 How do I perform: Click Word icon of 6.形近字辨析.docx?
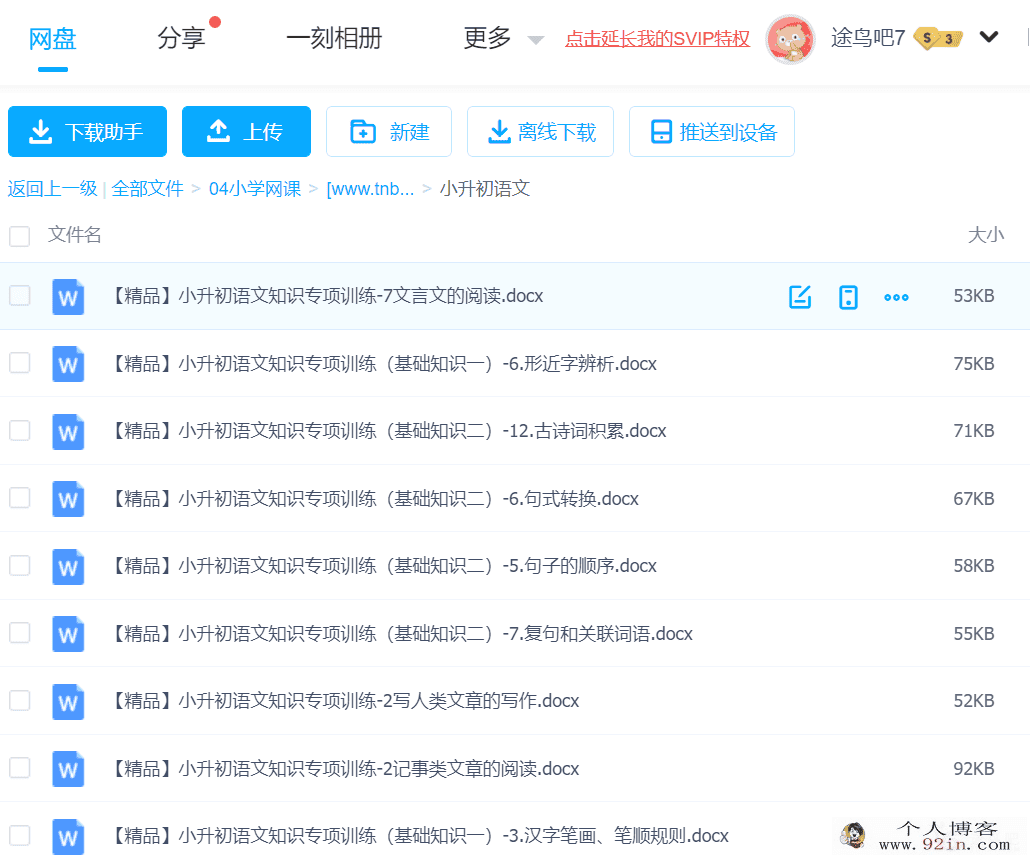point(68,364)
